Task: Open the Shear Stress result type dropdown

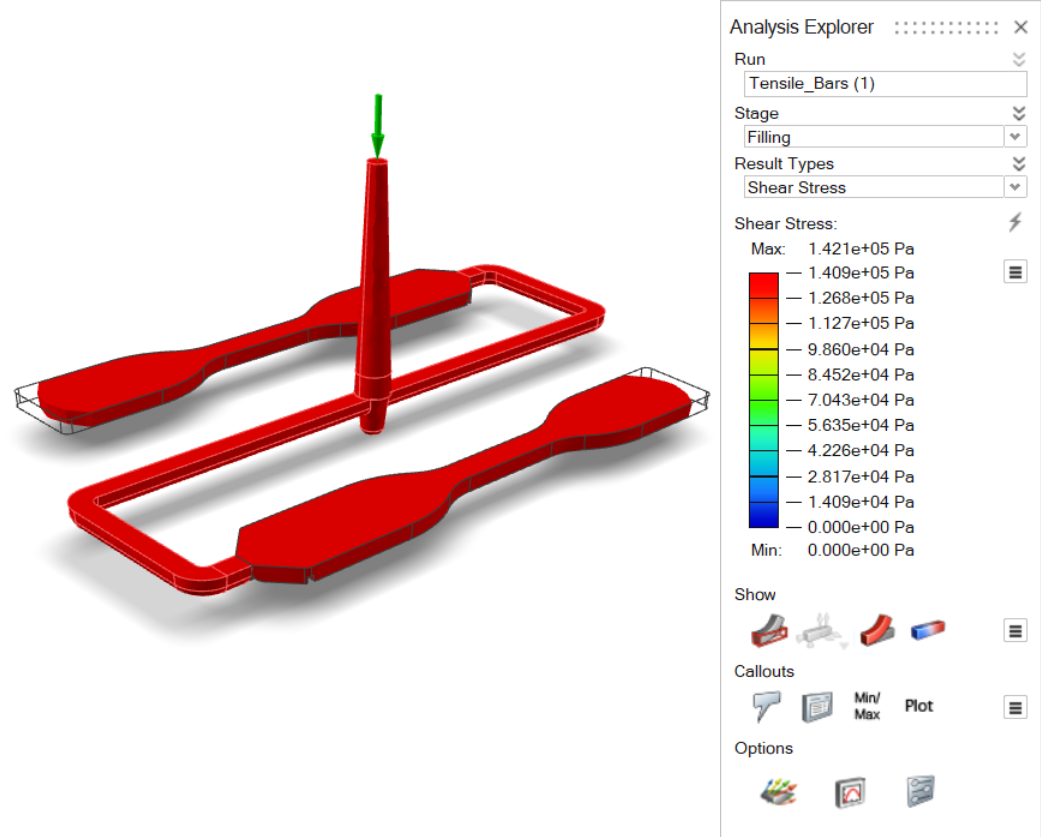Action: [x=1014, y=187]
